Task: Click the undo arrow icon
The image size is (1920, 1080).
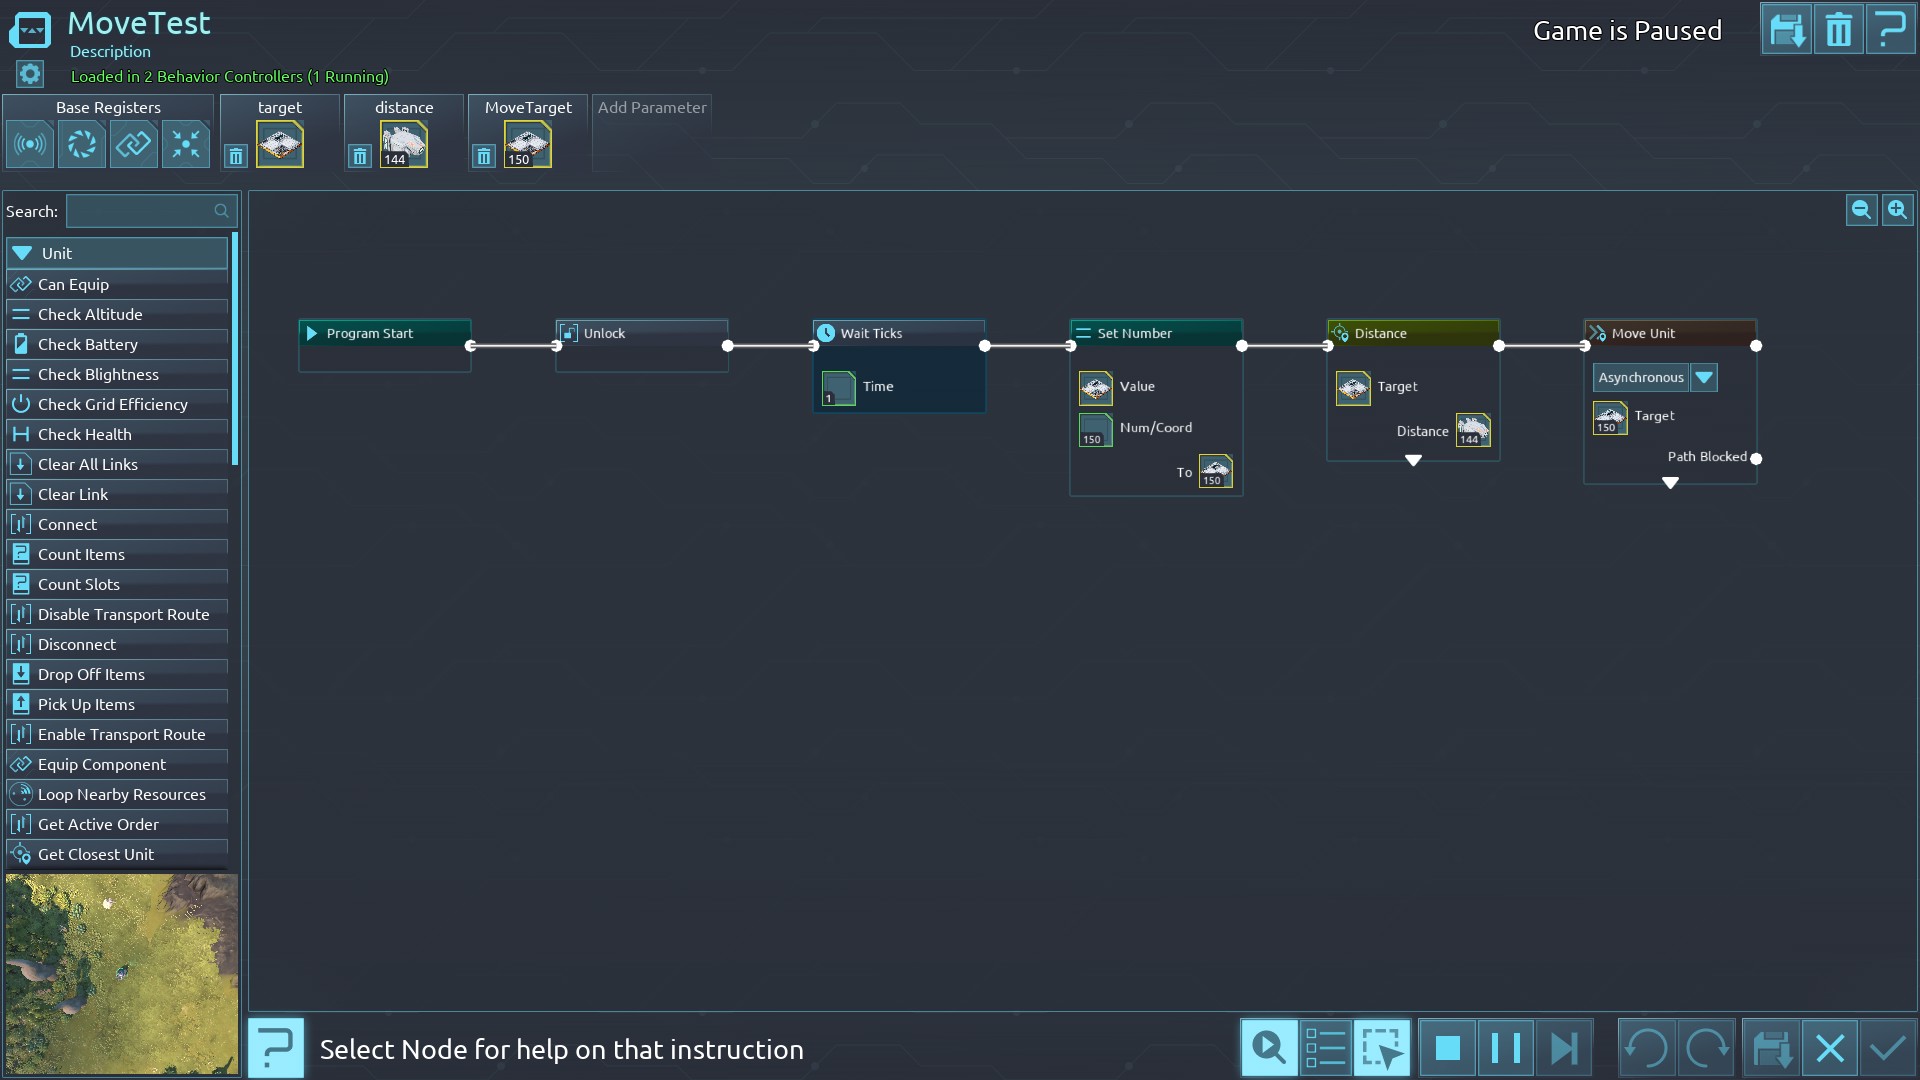Action: 1646,1048
